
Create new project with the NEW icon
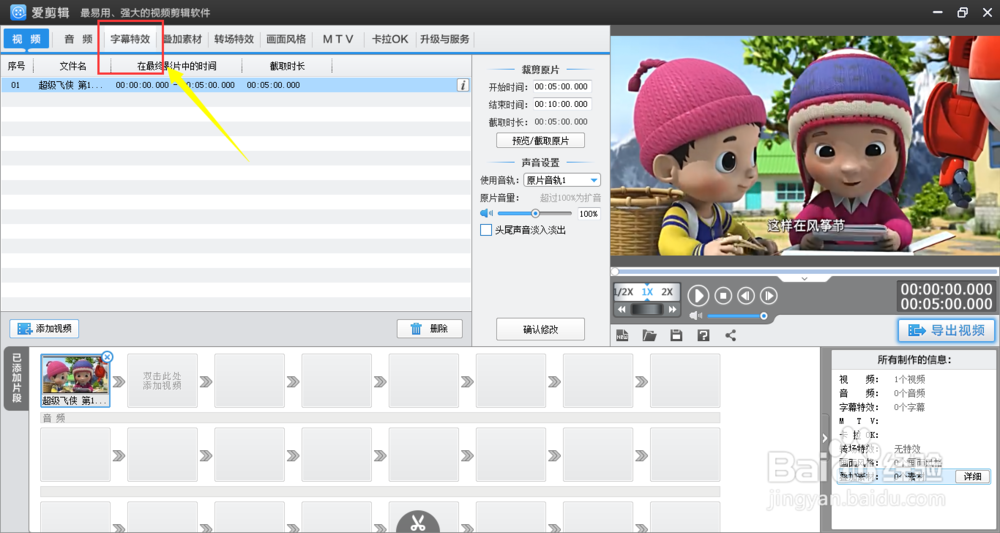click(622, 335)
